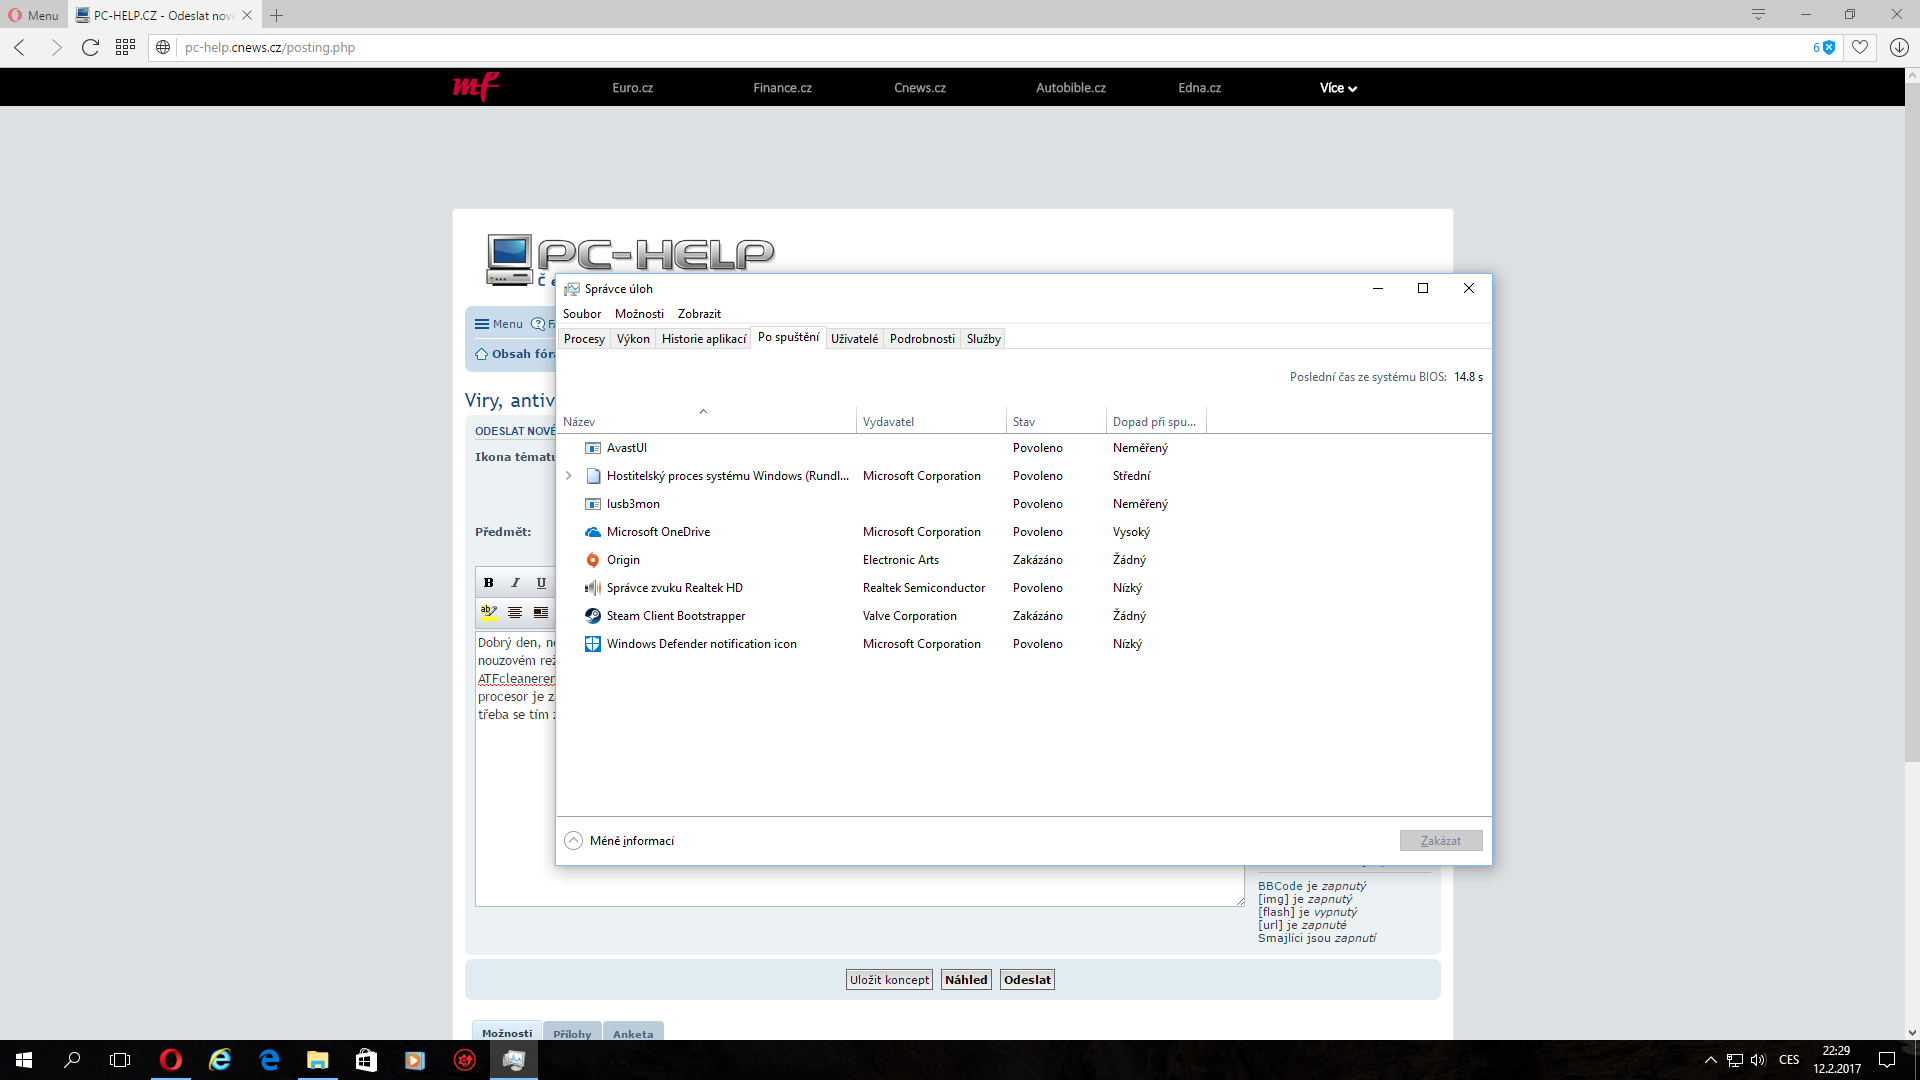The height and width of the screenshot is (1080, 1920).
Task: Click the Bold formatting button in editor
Action: (x=488, y=583)
